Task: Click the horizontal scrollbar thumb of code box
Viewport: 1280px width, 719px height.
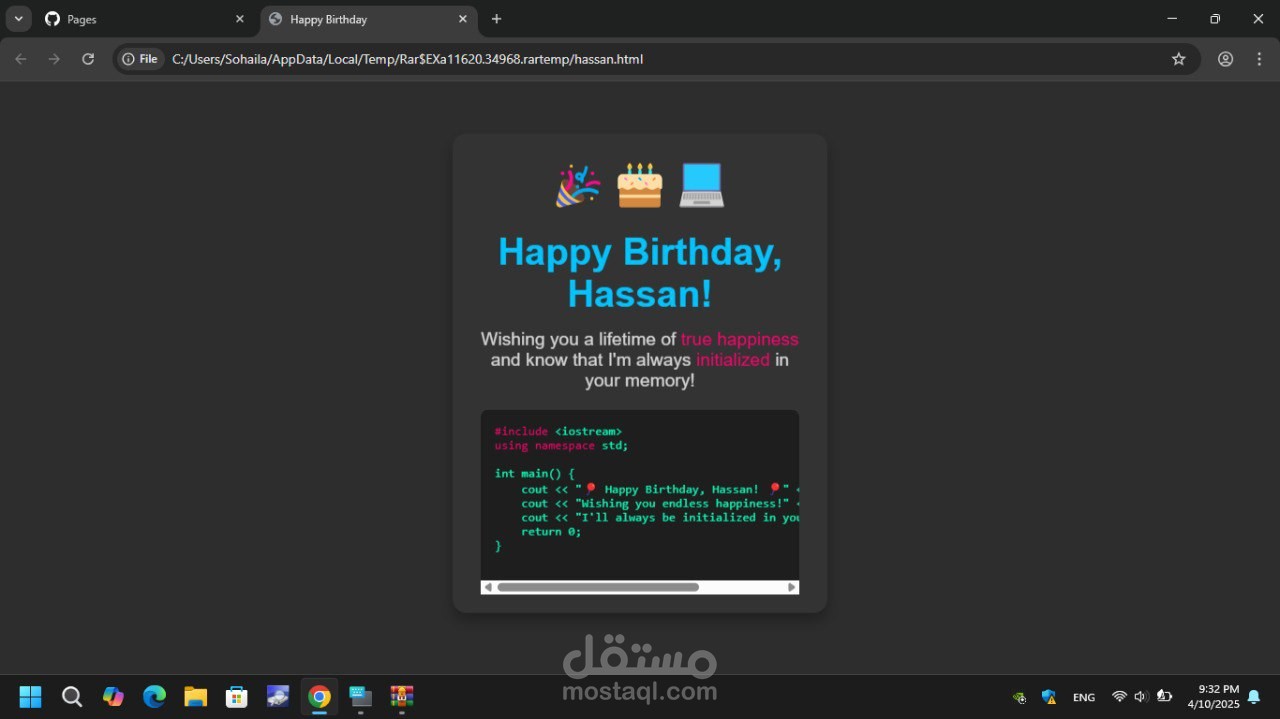Action: [598, 587]
